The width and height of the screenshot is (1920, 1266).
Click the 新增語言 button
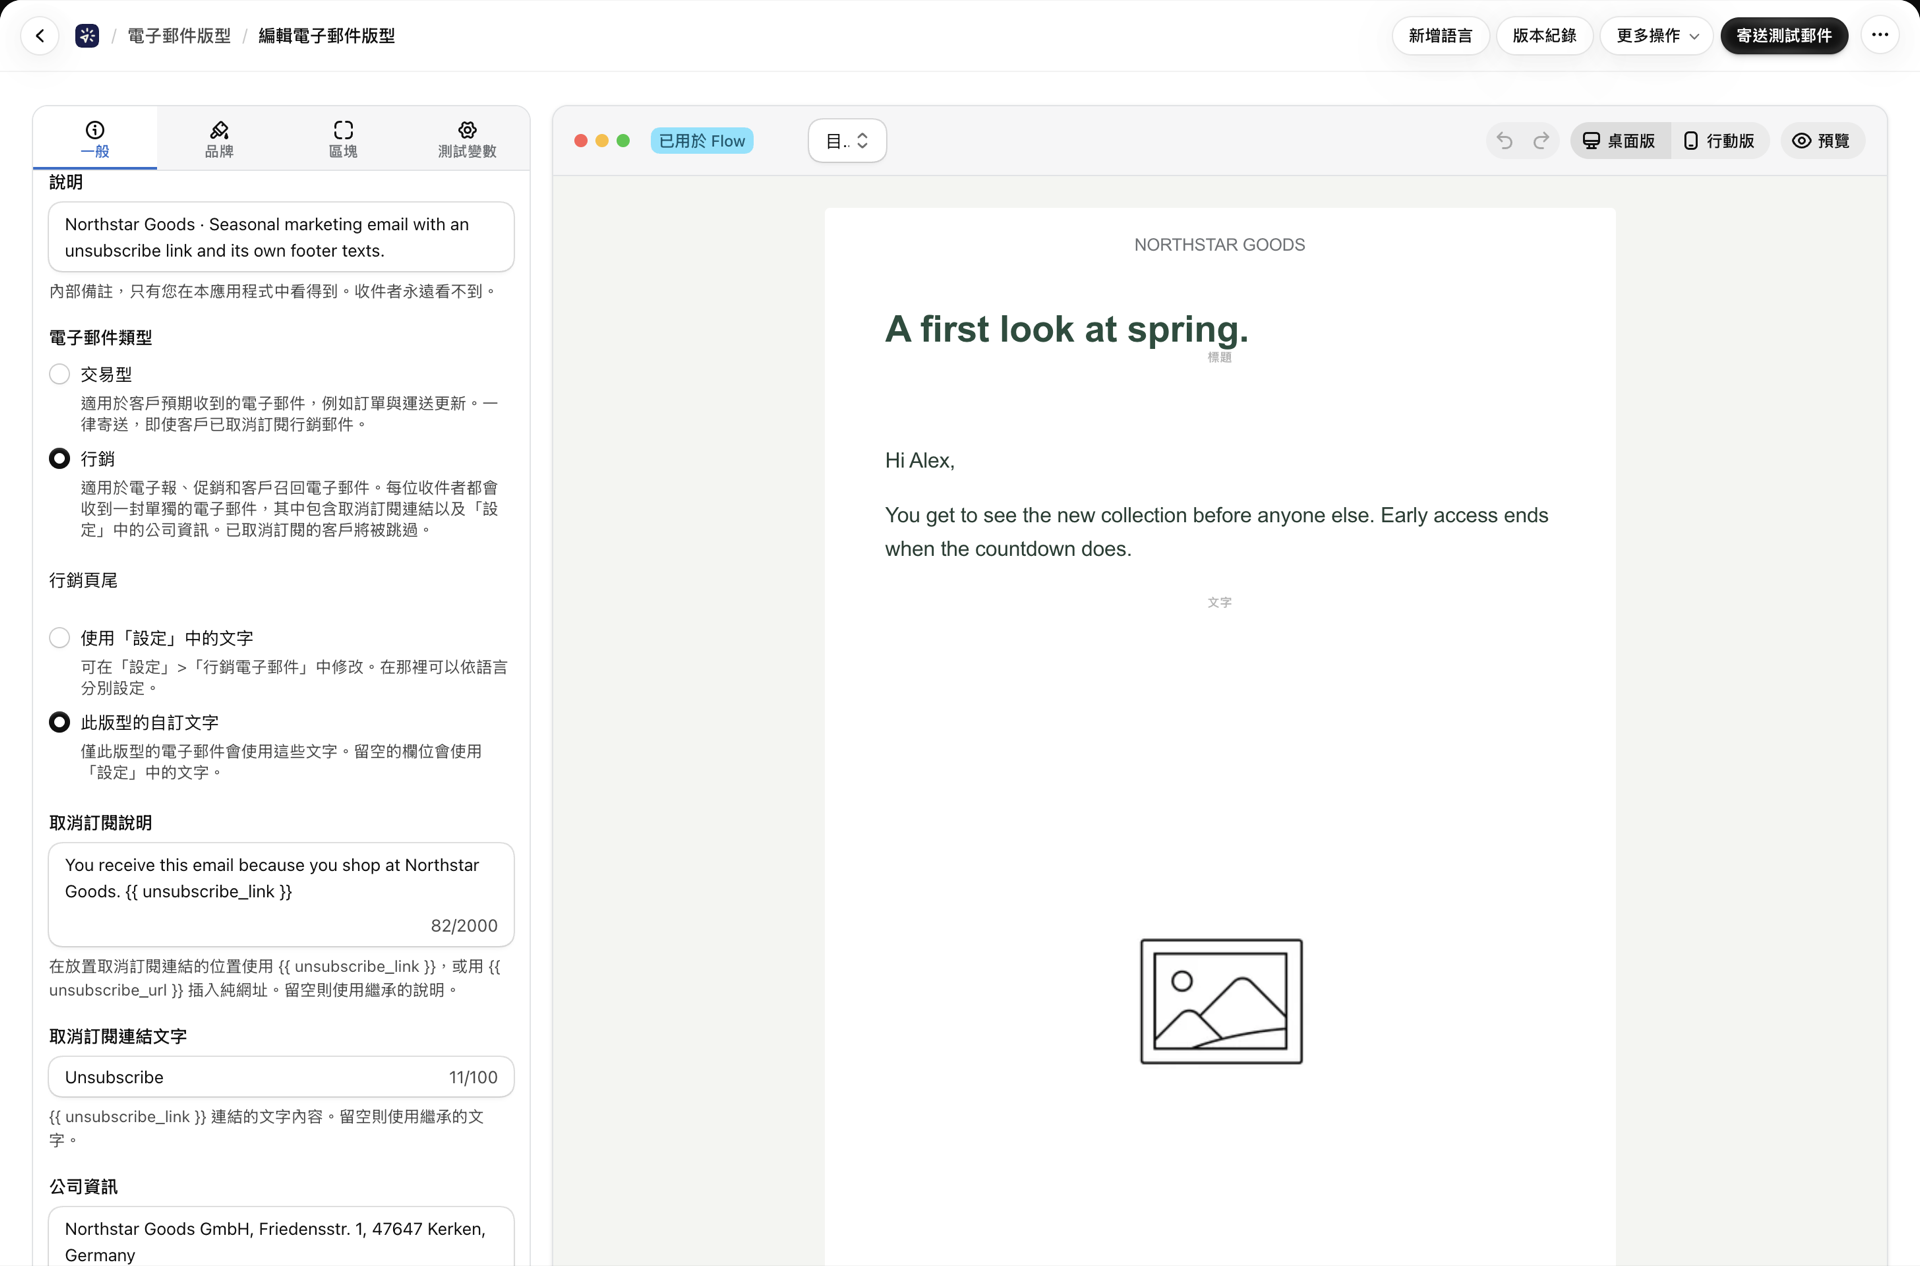1440,36
